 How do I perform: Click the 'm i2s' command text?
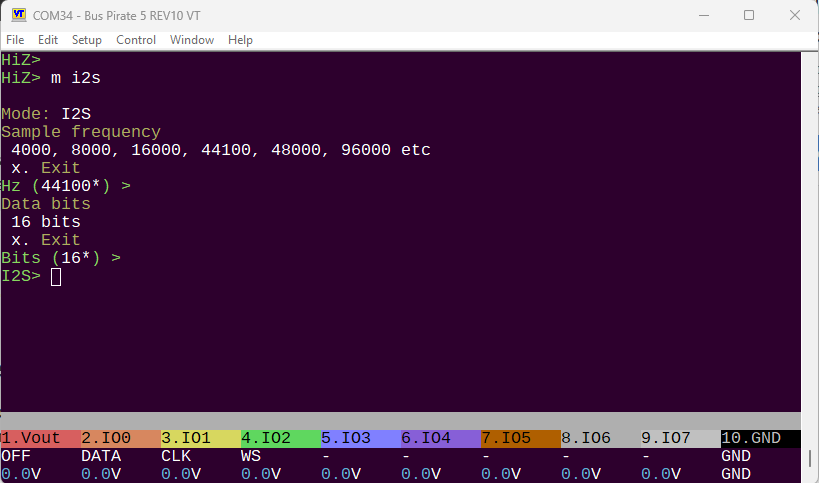76,78
